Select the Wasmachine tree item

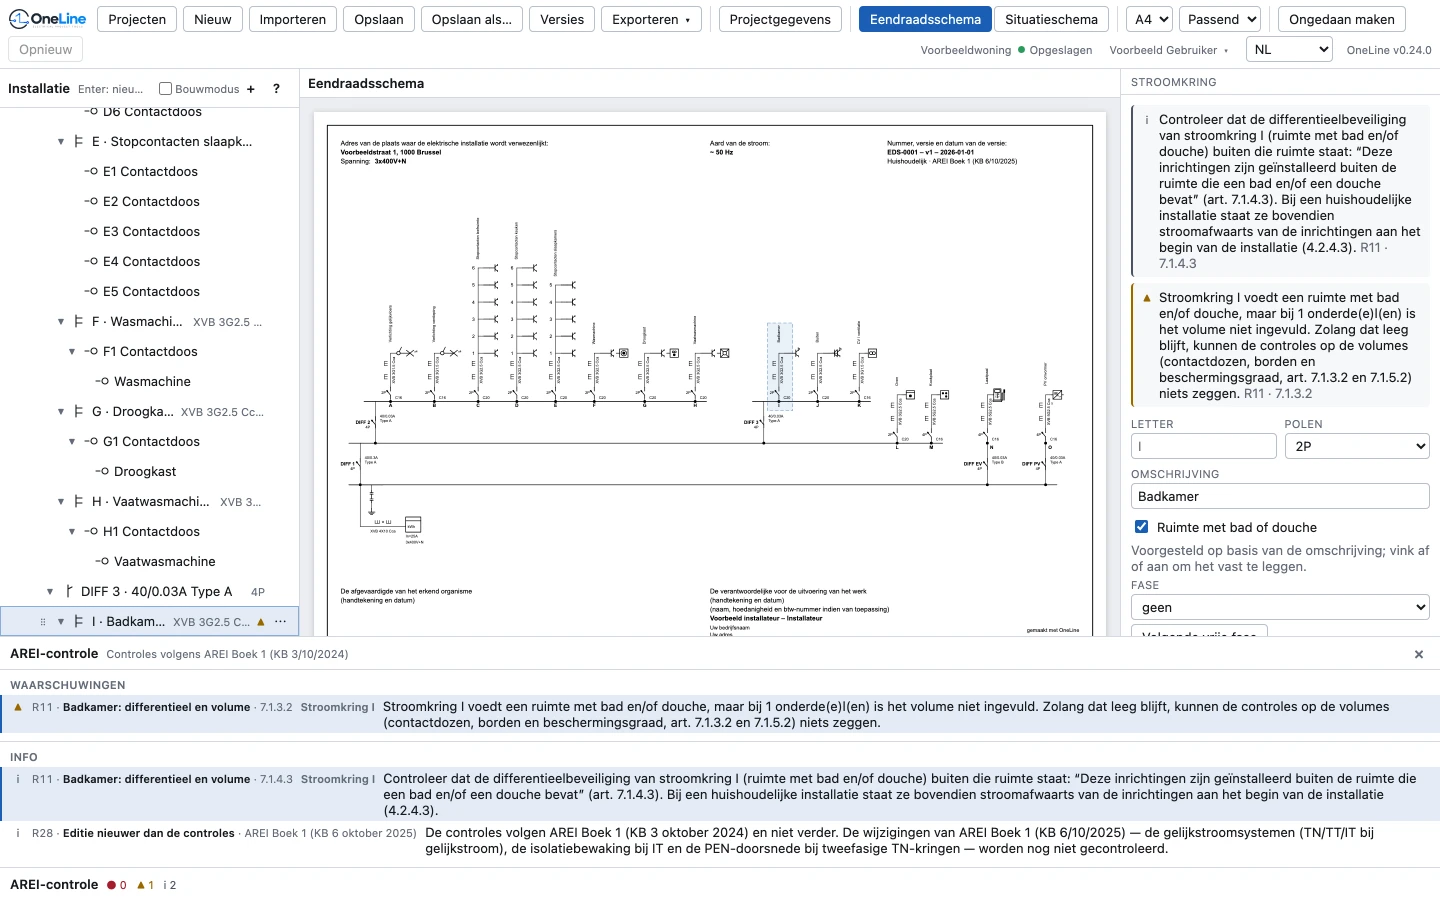(x=150, y=382)
